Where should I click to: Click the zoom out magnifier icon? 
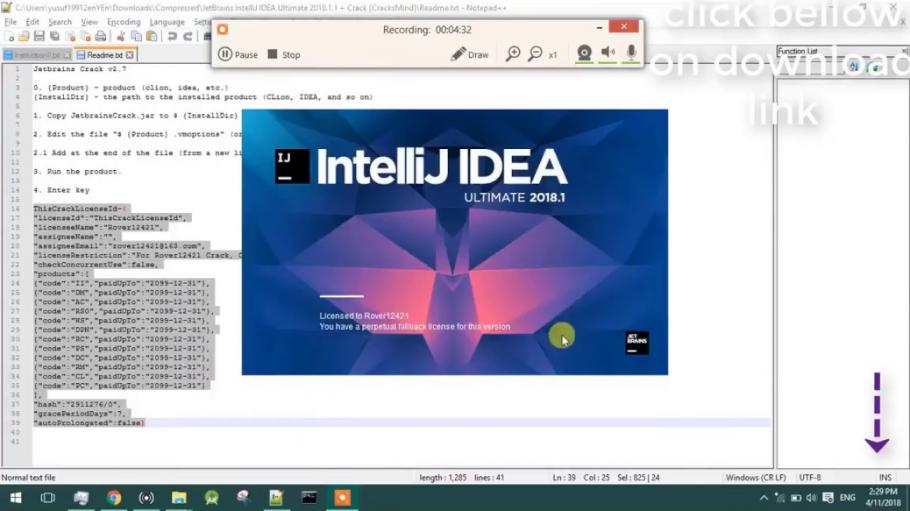536,54
